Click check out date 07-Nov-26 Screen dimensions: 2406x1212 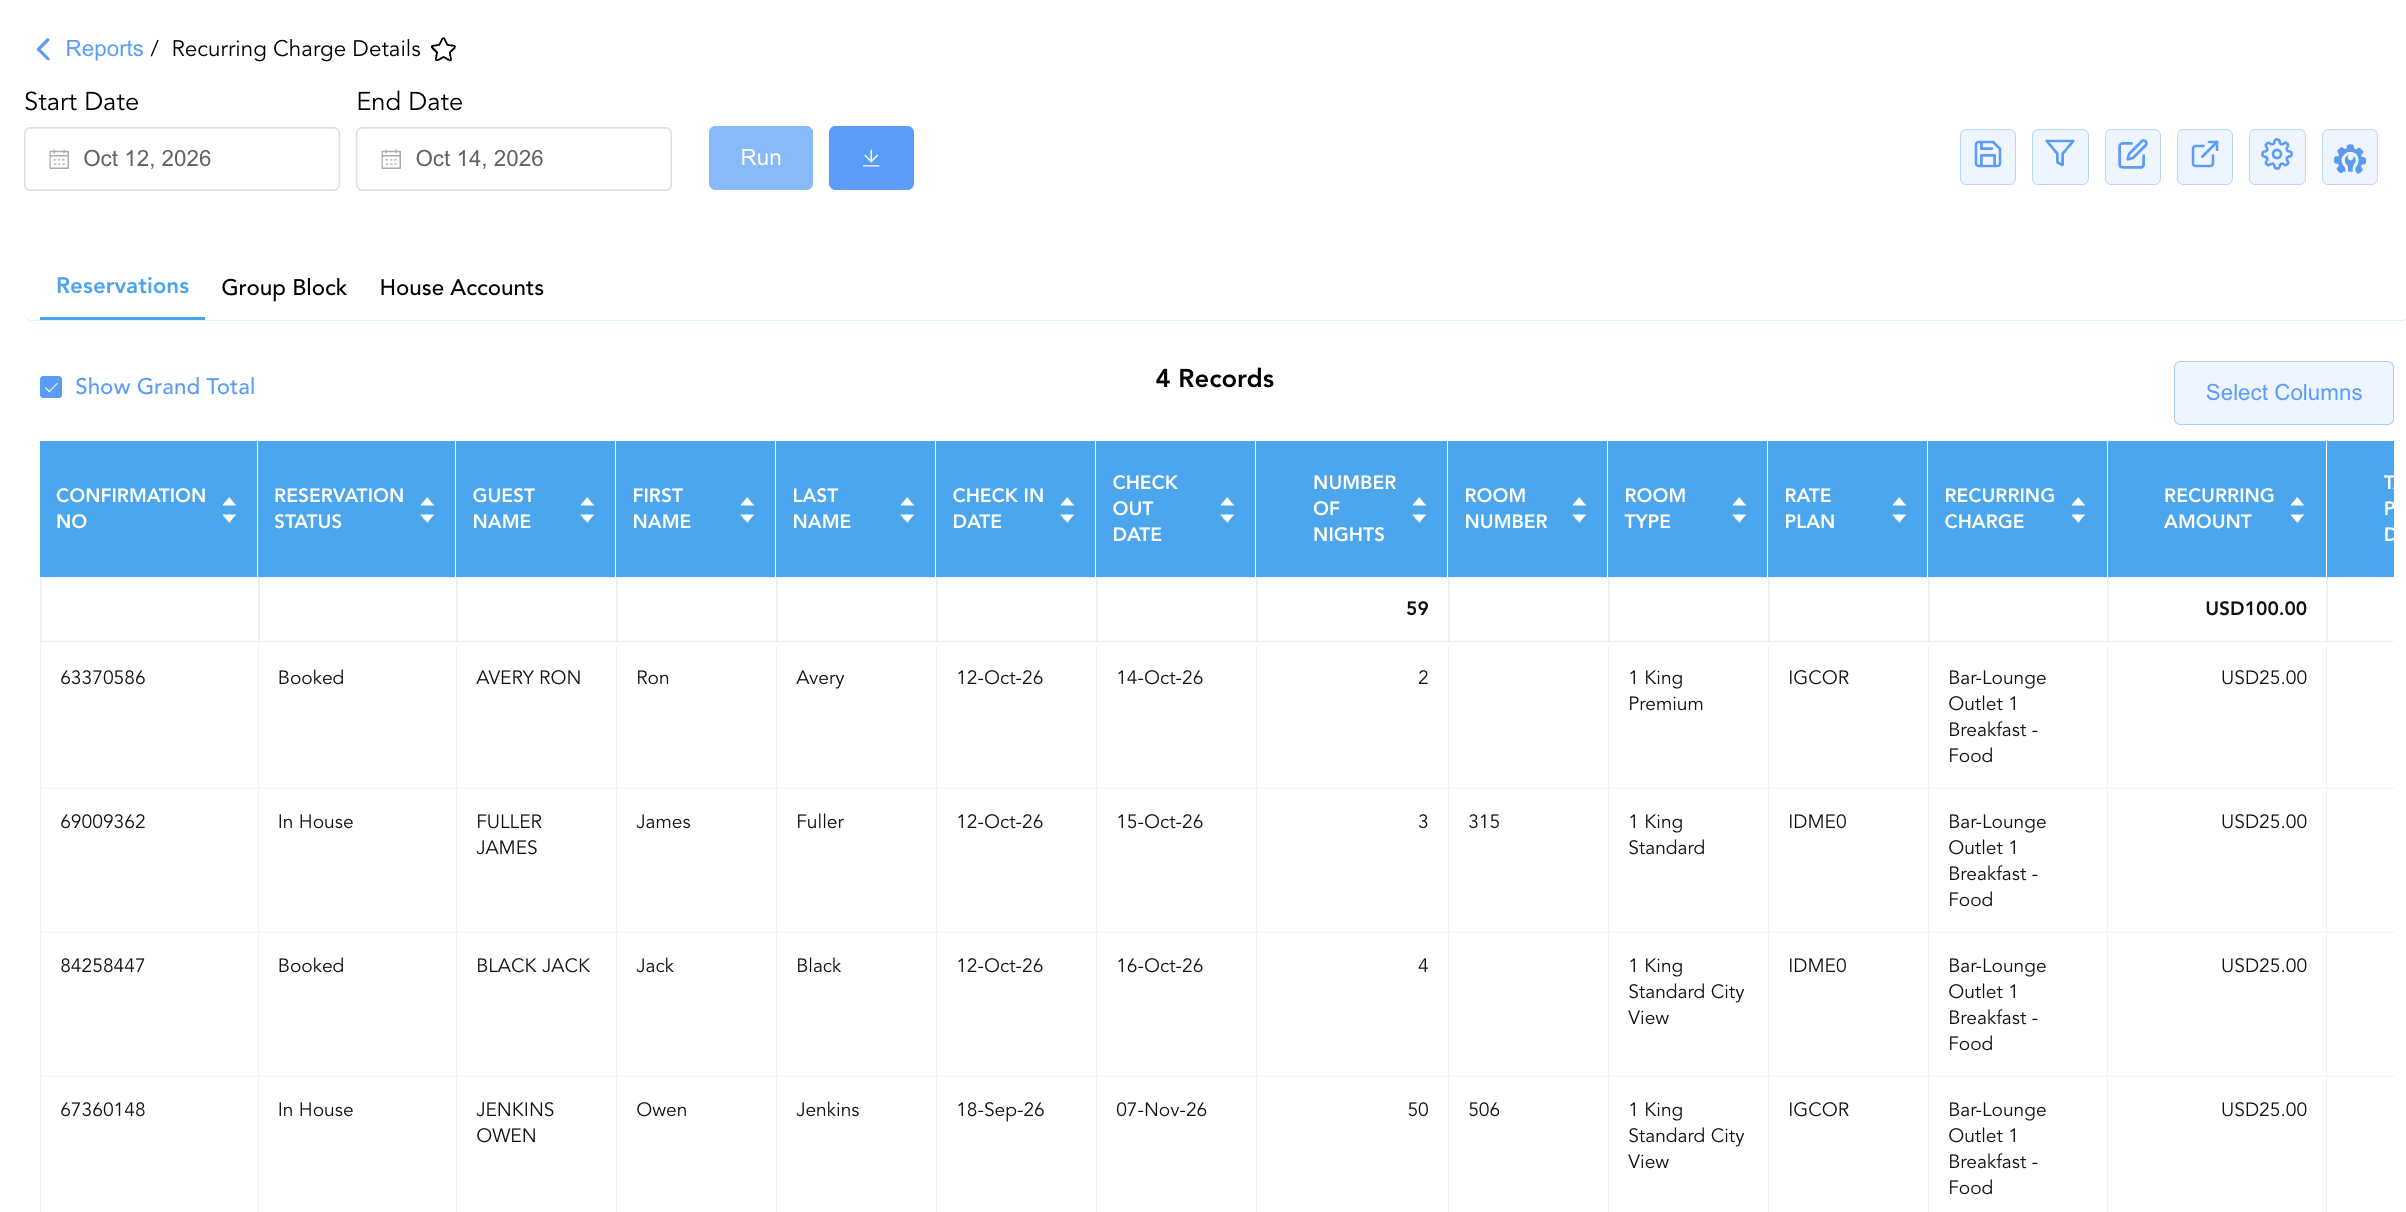pos(1161,1110)
